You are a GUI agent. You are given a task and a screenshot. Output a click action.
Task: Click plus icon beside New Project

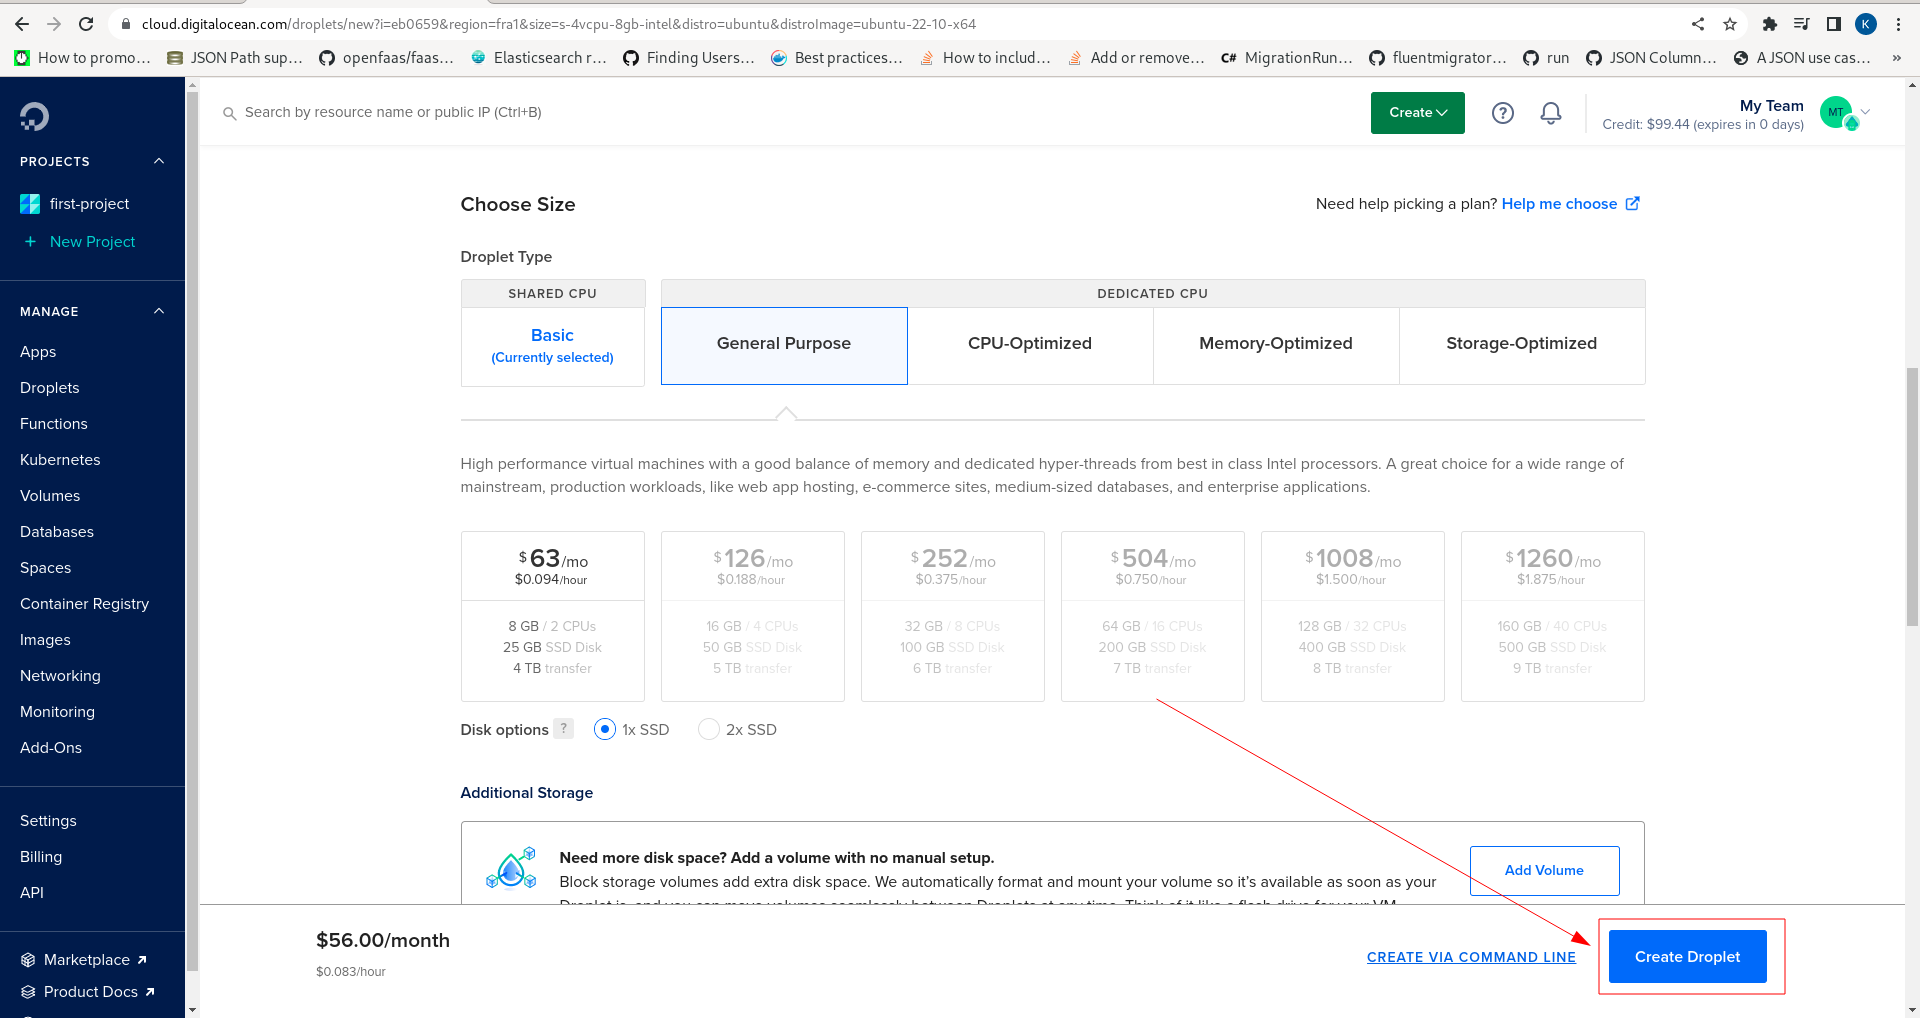(x=30, y=242)
